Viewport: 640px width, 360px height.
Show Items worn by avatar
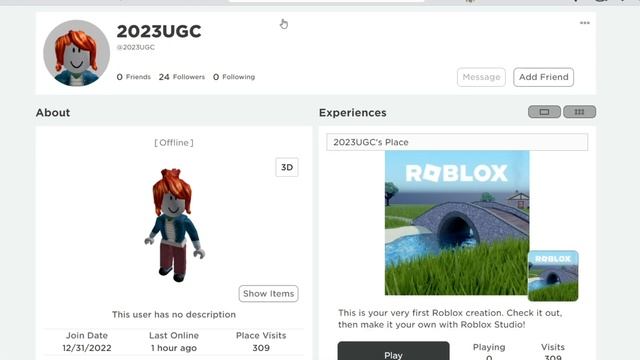click(269, 293)
